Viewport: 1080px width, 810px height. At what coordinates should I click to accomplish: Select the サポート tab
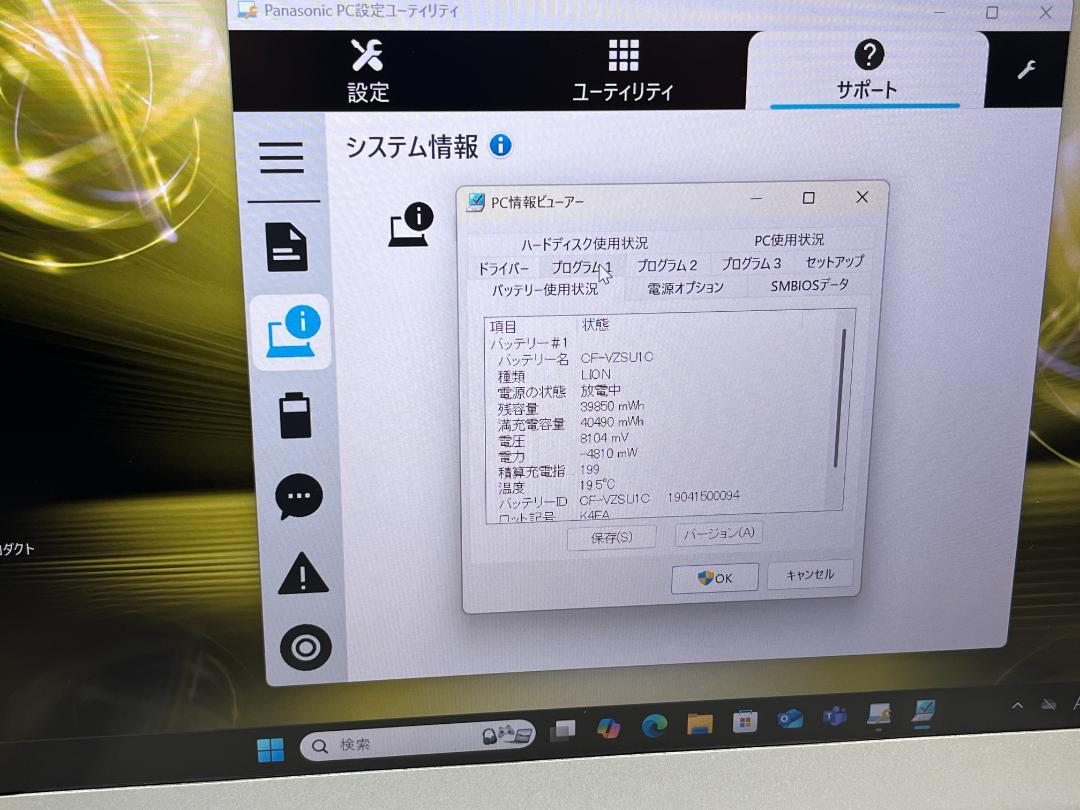[866, 71]
